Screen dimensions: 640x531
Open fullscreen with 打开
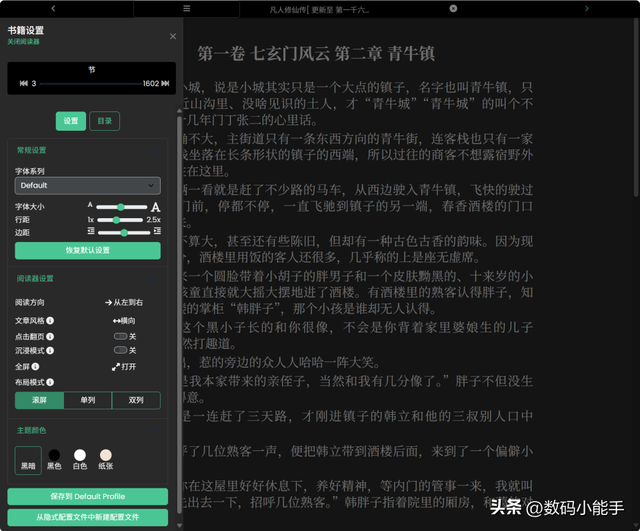tap(124, 367)
